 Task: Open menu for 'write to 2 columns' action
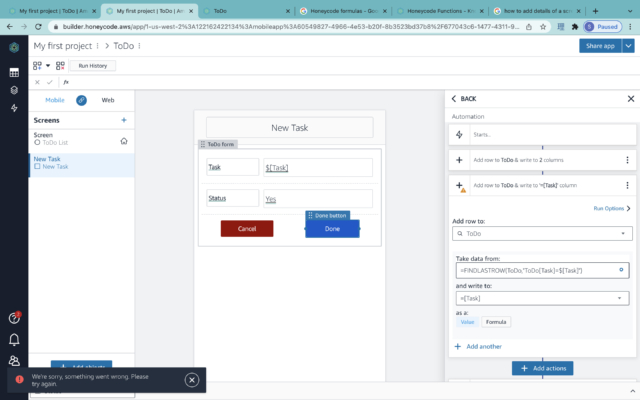tap(627, 160)
